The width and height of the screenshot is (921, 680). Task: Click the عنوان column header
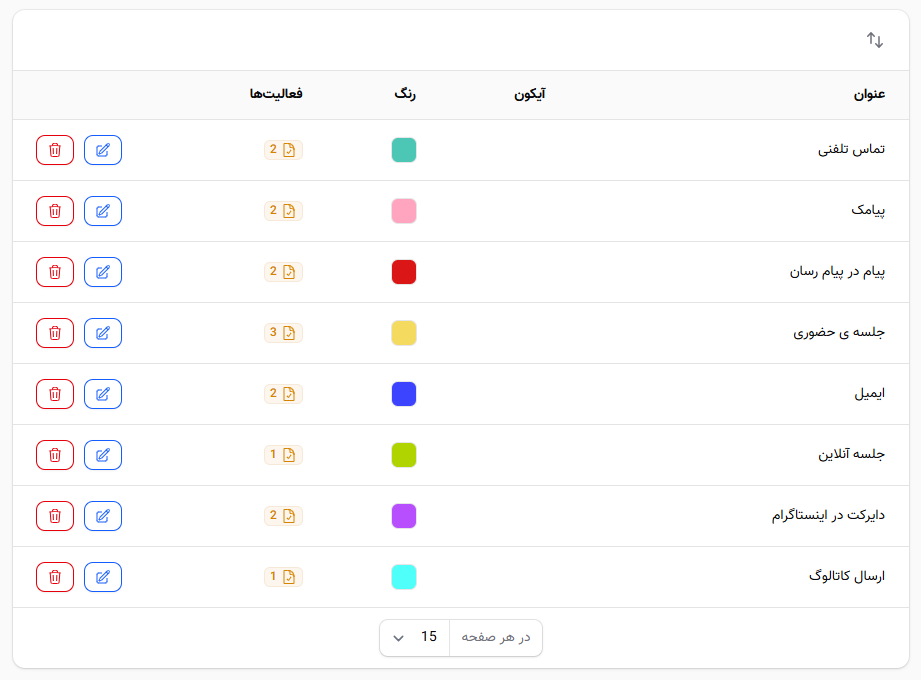869,95
